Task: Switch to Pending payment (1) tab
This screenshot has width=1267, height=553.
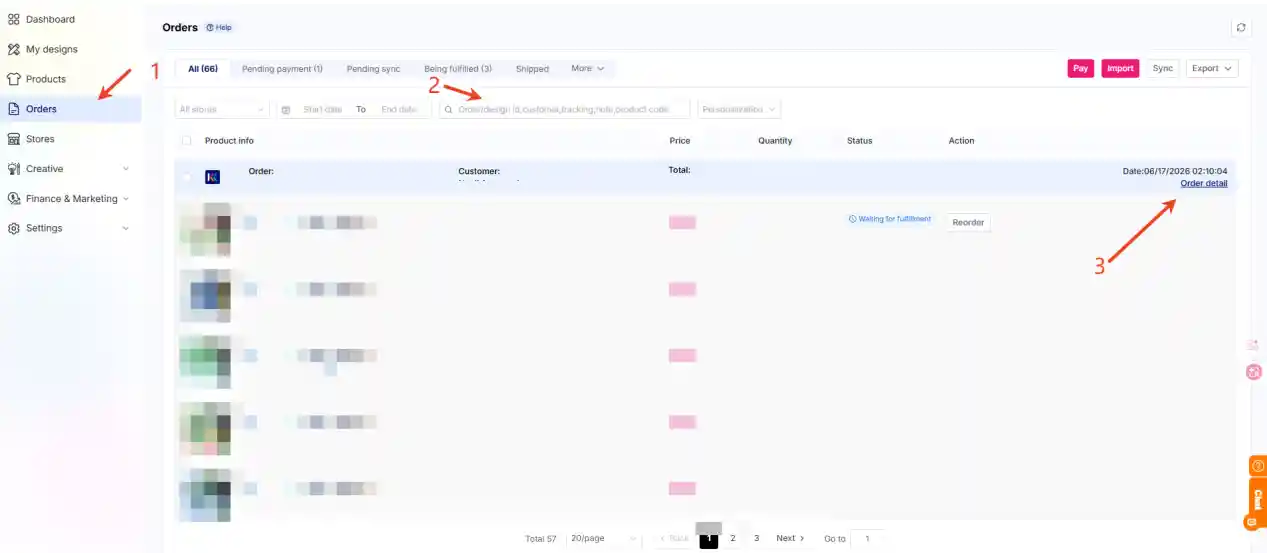Action: (x=282, y=69)
